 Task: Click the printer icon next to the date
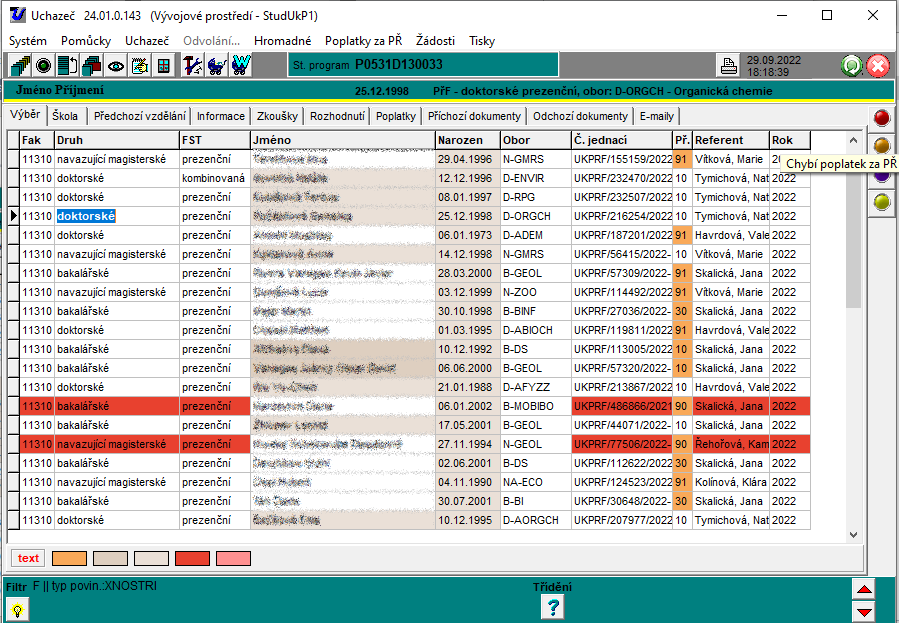point(729,67)
